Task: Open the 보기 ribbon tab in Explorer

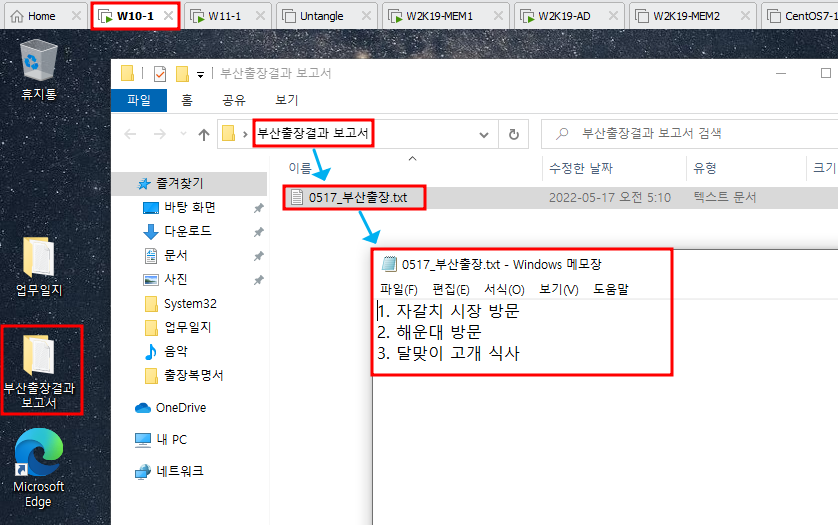Action: click(286, 100)
